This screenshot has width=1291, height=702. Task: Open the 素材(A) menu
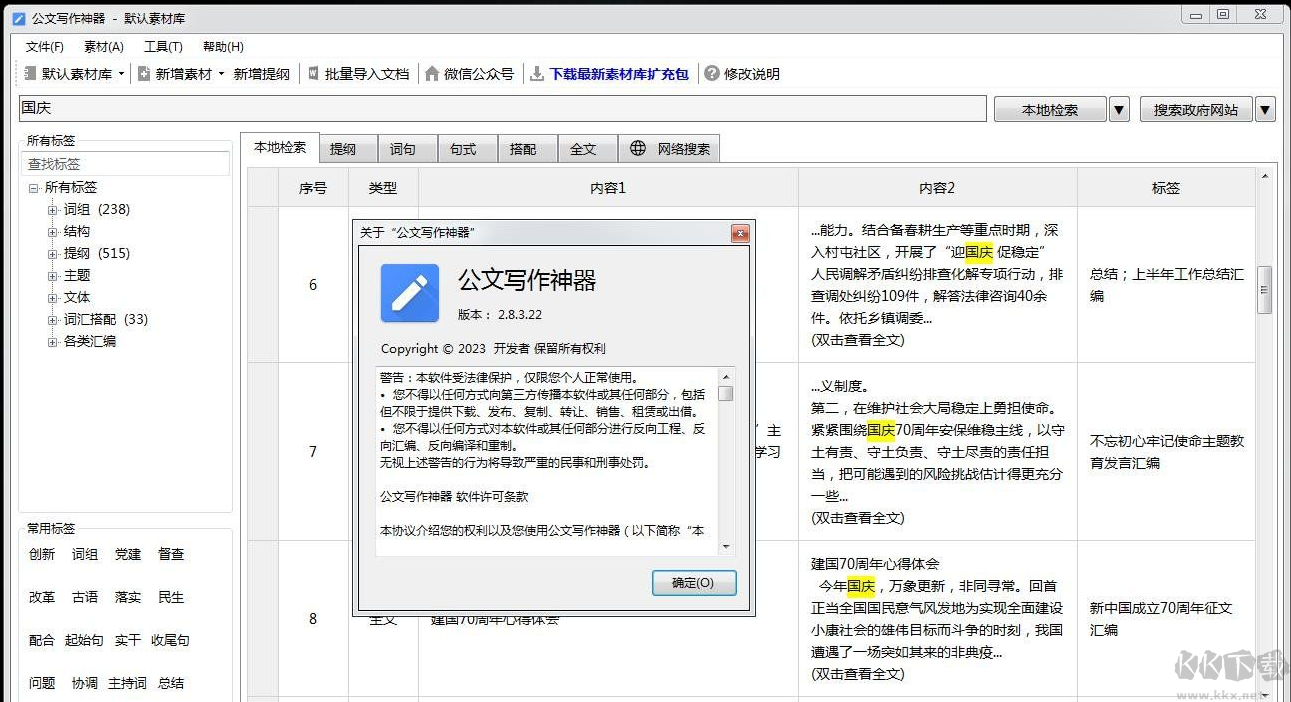tap(104, 47)
